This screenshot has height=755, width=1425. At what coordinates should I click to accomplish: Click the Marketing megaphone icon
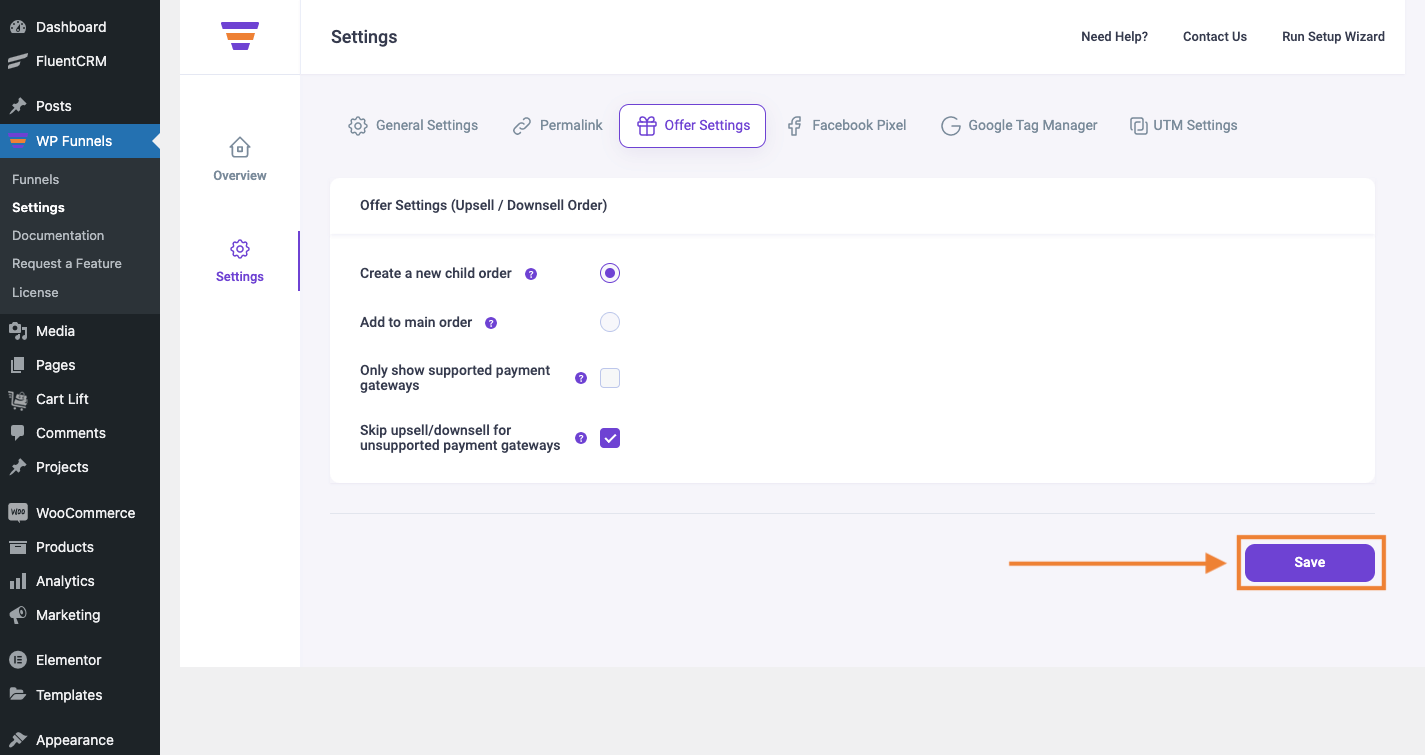pyautogui.click(x=18, y=615)
